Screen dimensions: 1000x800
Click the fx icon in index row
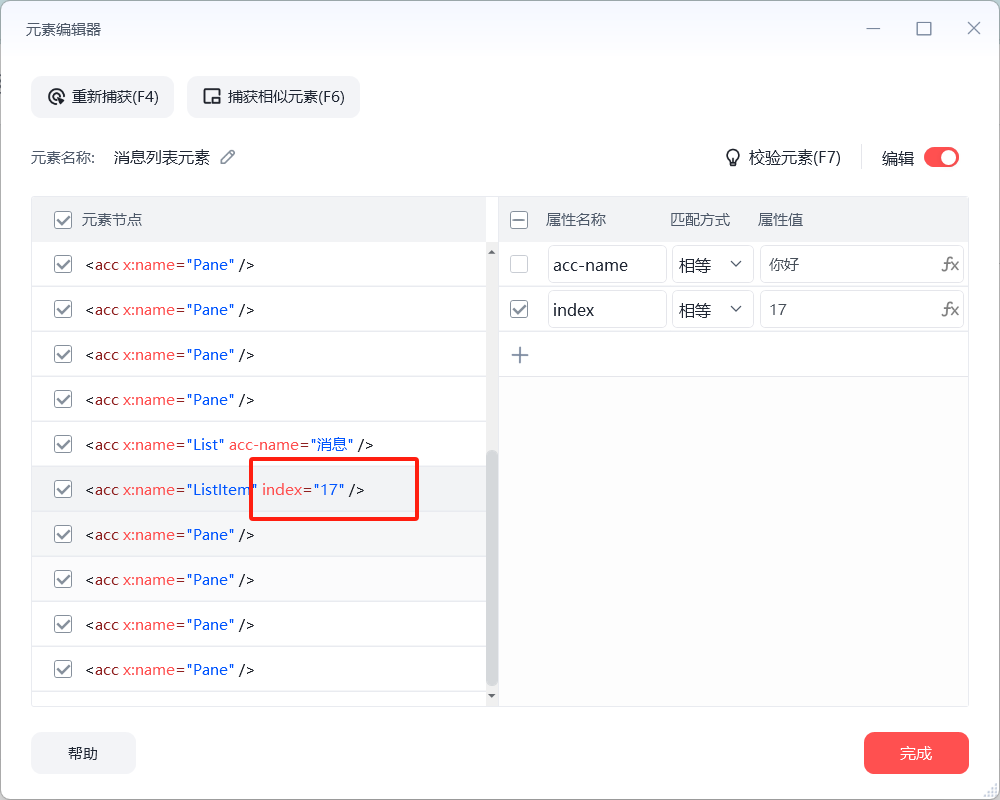950,309
